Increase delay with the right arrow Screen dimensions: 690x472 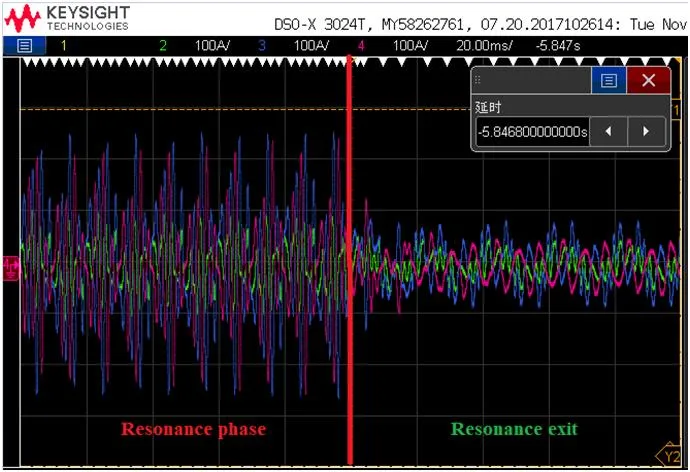[x=646, y=131]
